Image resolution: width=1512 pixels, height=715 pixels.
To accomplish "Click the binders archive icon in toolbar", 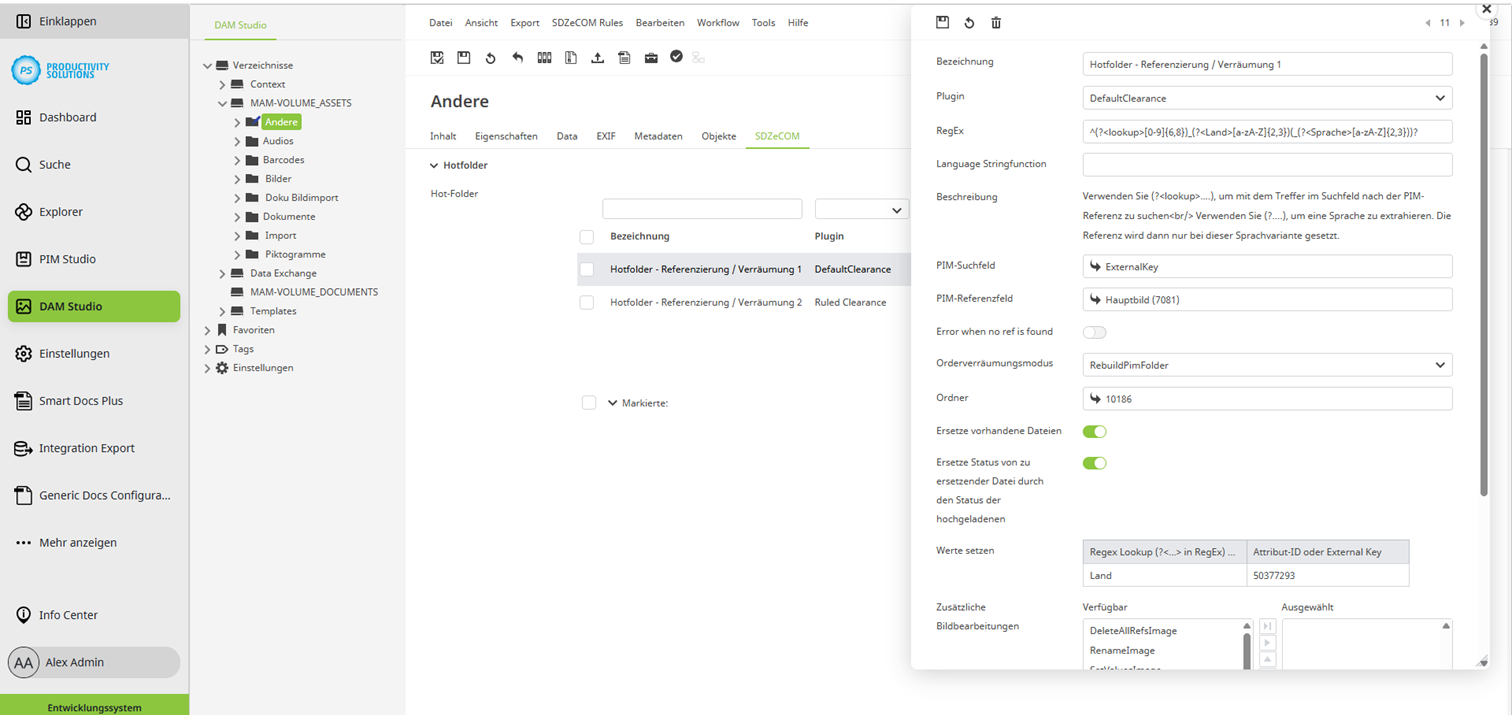I will coord(544,58).
